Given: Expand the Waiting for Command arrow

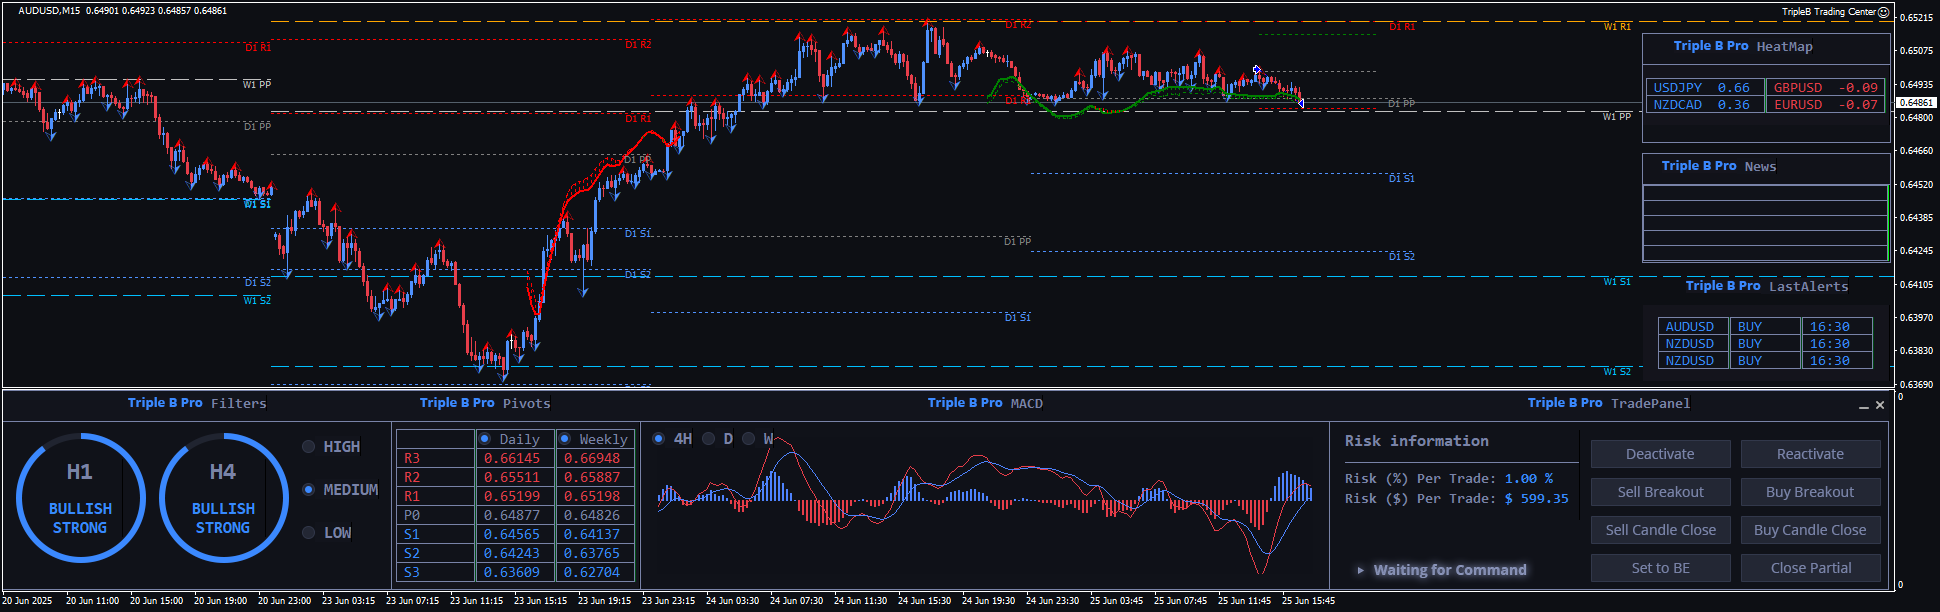Looking at the screenshot, I should click(x=1360, y=570).
